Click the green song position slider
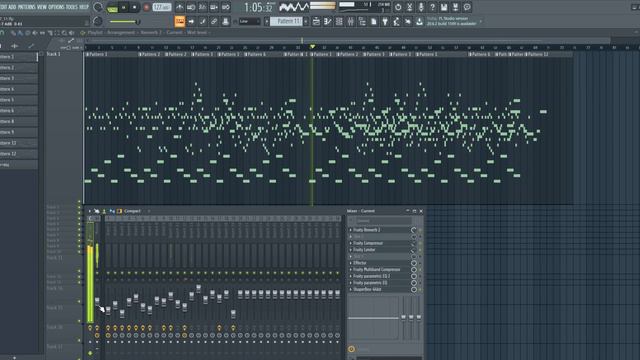Viewport: 640px width, 360px height. pyautogui.click(x=124, y=22)
